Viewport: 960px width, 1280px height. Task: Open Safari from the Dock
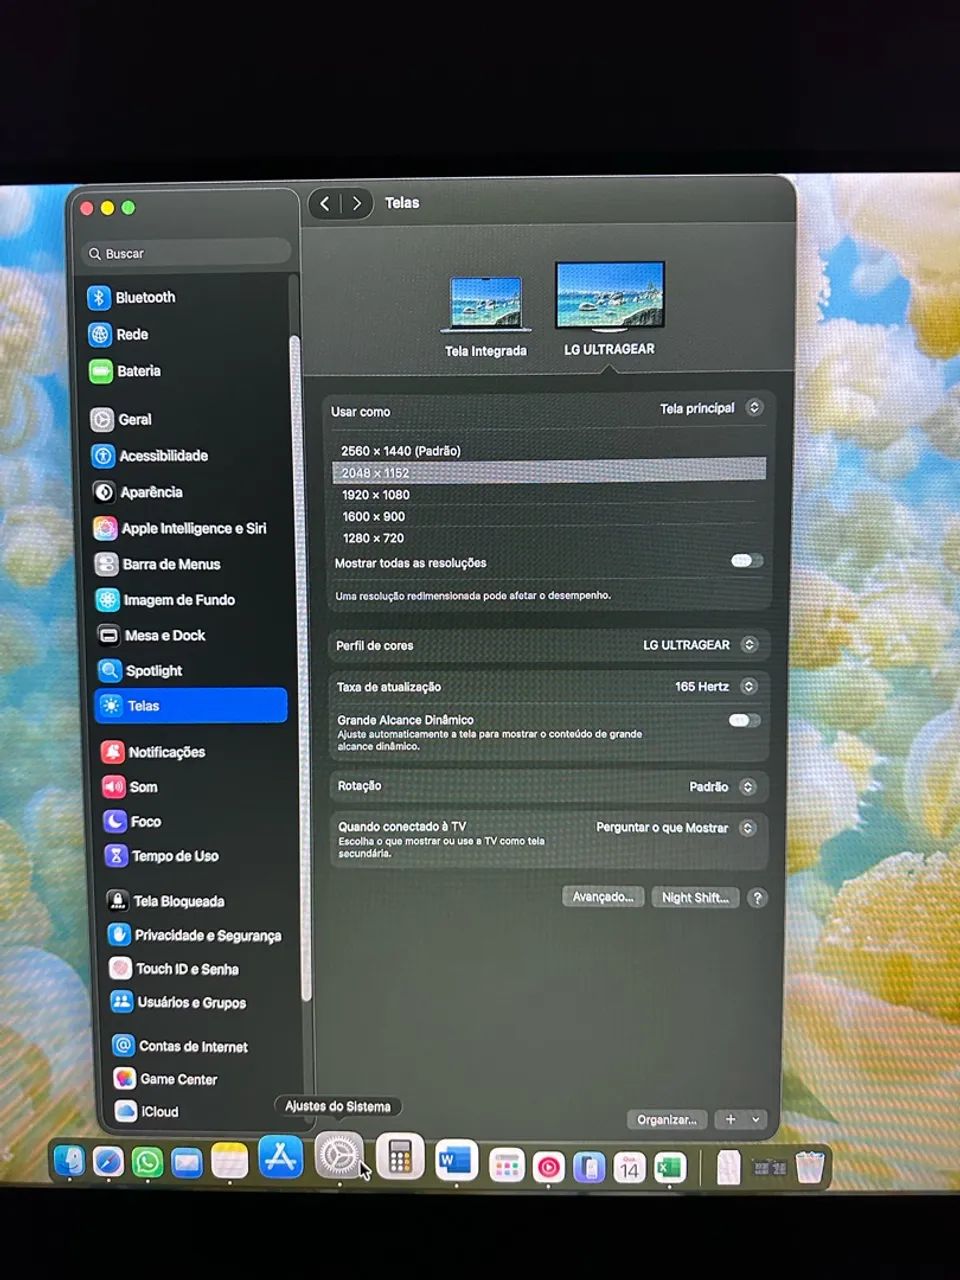108,1162
